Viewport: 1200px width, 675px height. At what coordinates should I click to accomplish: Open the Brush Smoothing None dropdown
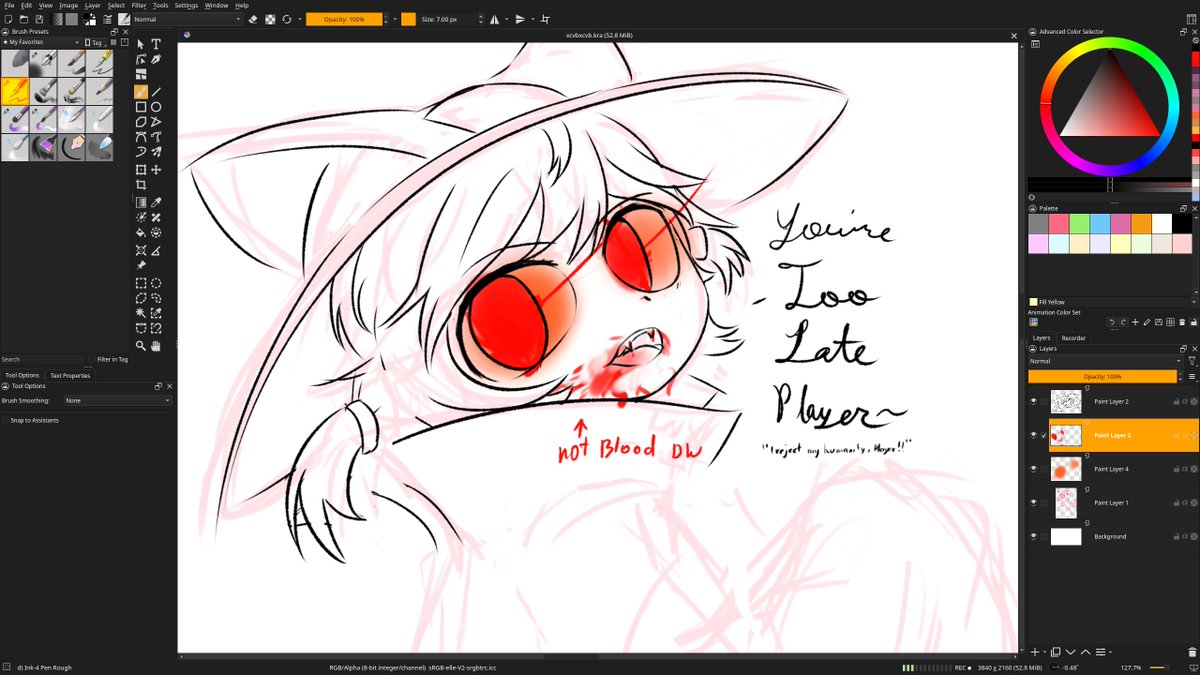tap(117, 400)
